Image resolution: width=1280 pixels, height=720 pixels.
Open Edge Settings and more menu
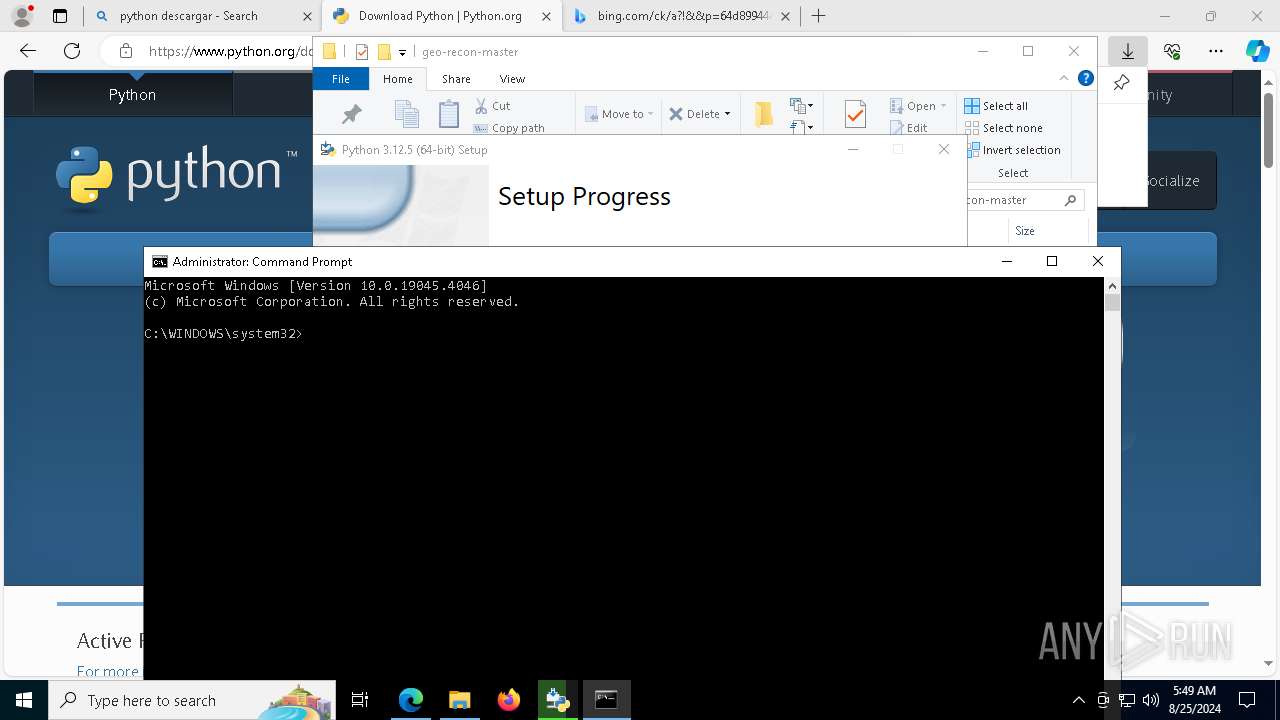[1216, 51]
